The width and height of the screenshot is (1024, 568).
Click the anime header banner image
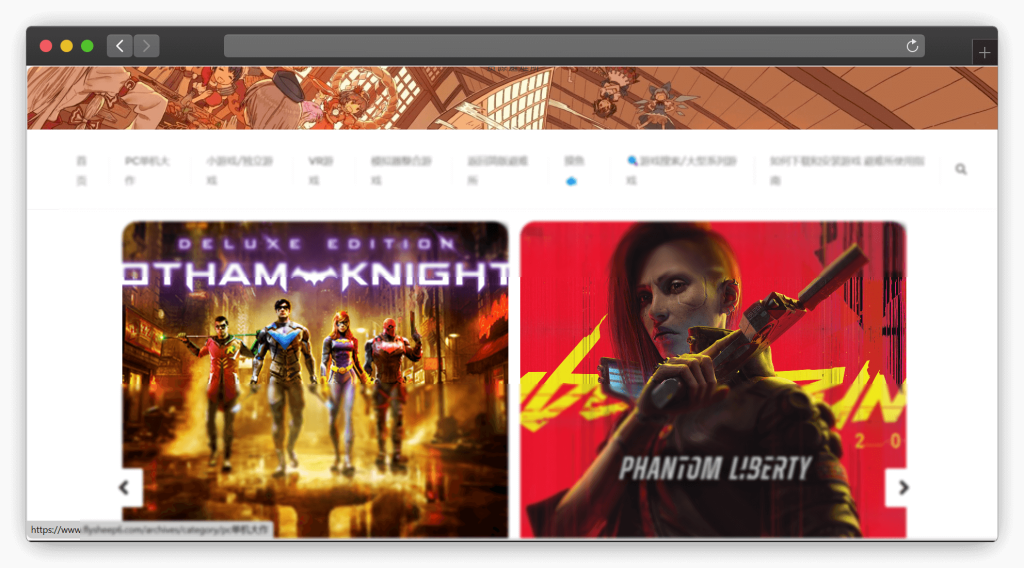(x=512, y=98)
